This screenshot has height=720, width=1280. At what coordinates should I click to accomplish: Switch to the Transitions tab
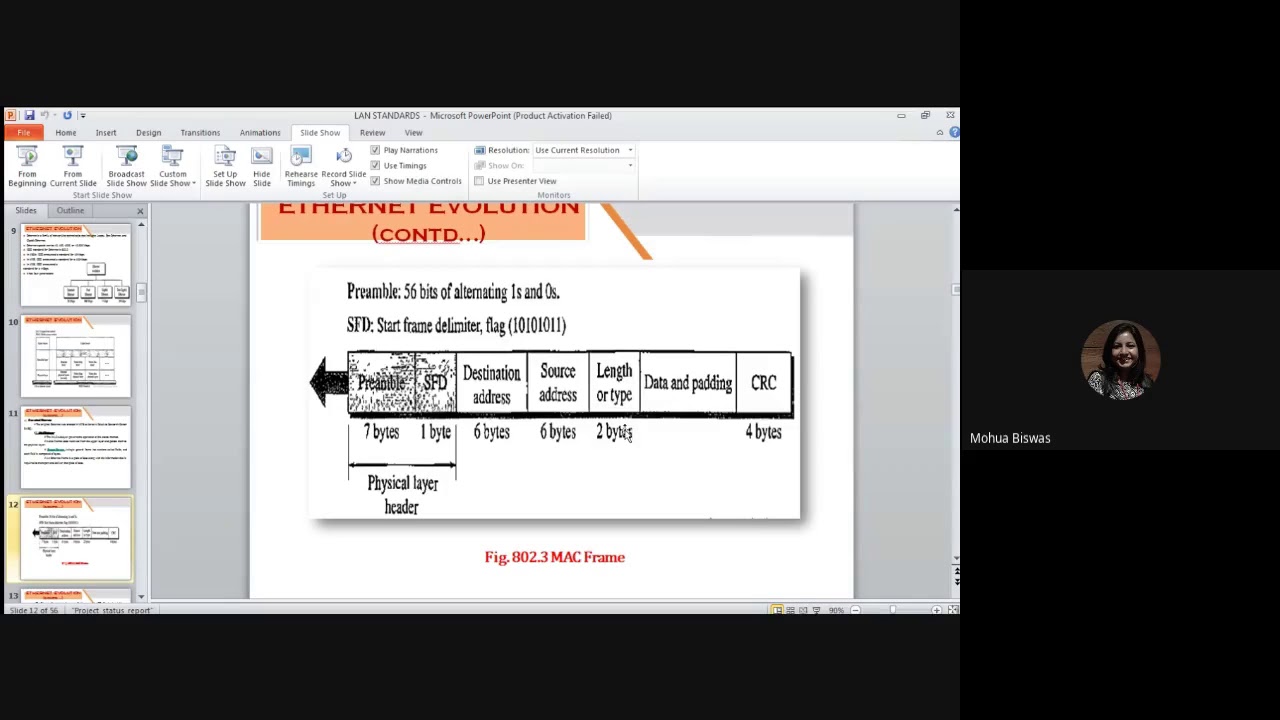[200, 133]
